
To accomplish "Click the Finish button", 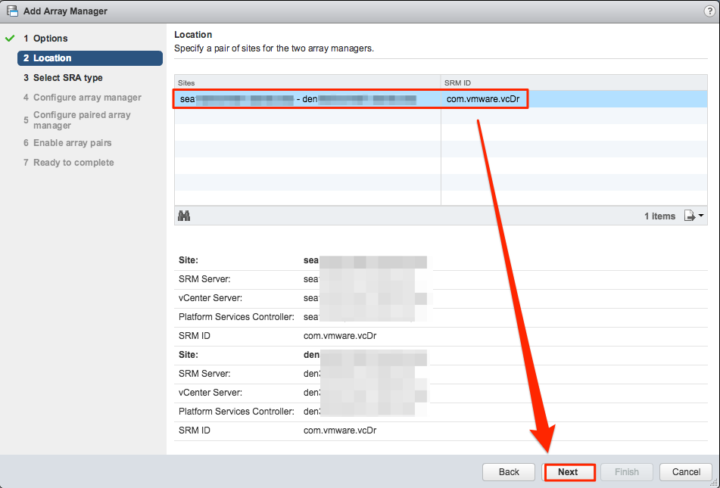I will (627, 471).
